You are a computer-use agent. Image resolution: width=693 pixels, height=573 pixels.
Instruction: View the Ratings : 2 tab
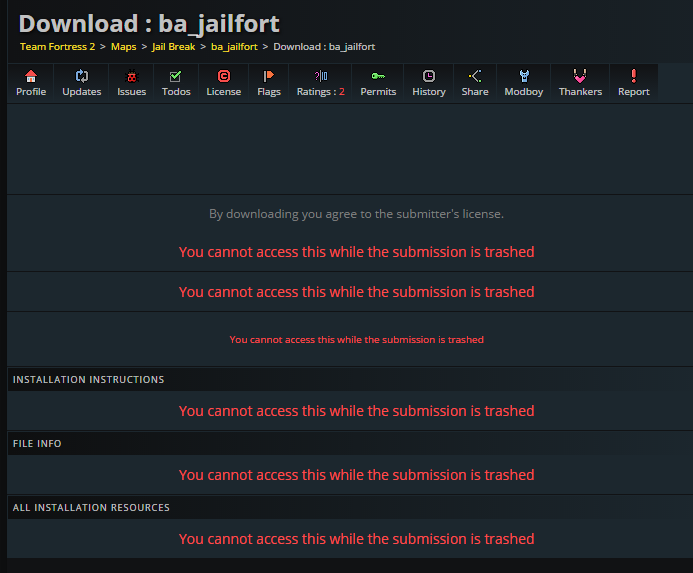[320, 83]
